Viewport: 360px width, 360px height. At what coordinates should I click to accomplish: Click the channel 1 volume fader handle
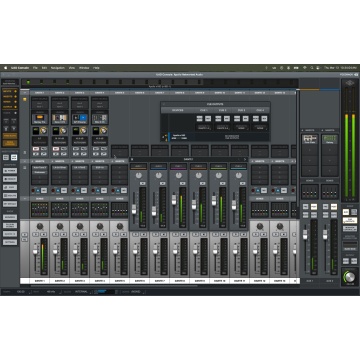(35, 251)
